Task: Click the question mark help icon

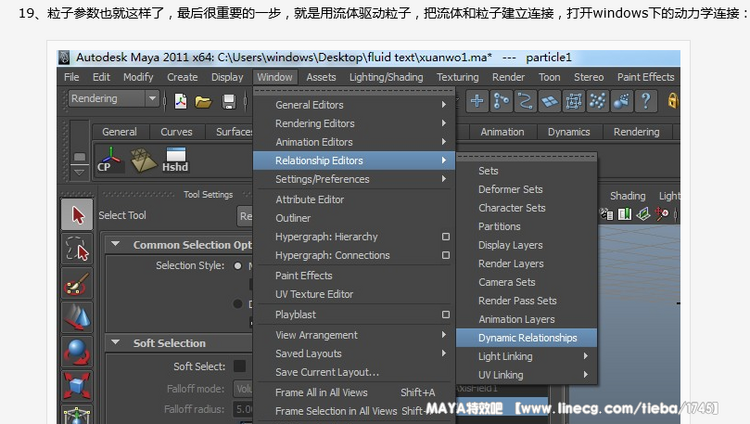Action: (x=646, y=101)
